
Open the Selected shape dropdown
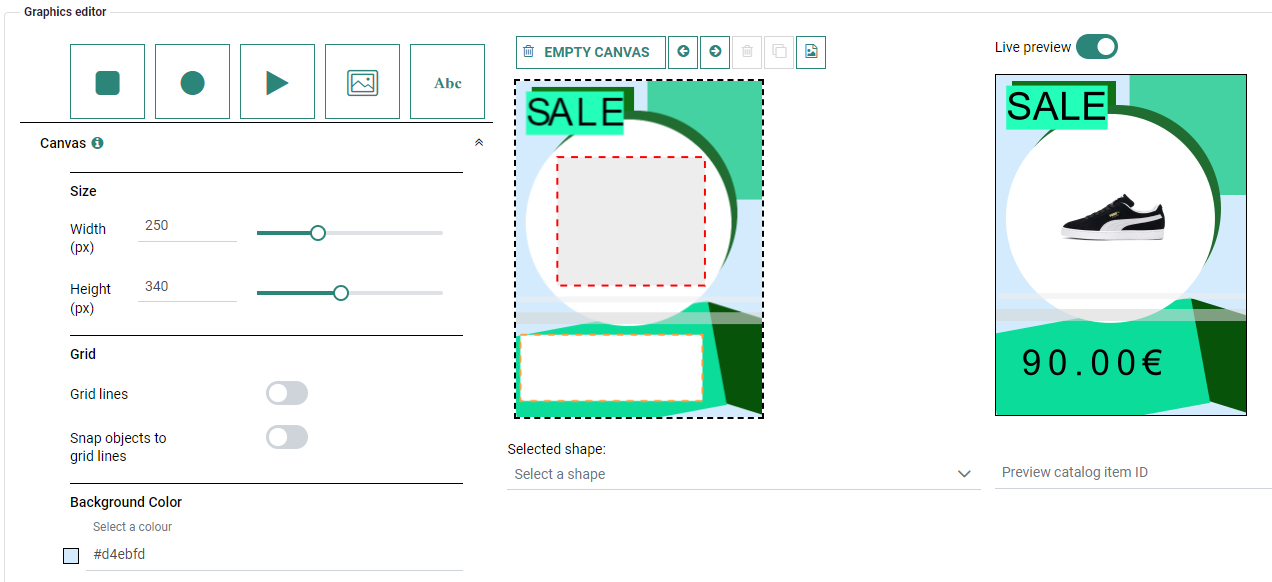pyautogui.click(x=742, y=474)
